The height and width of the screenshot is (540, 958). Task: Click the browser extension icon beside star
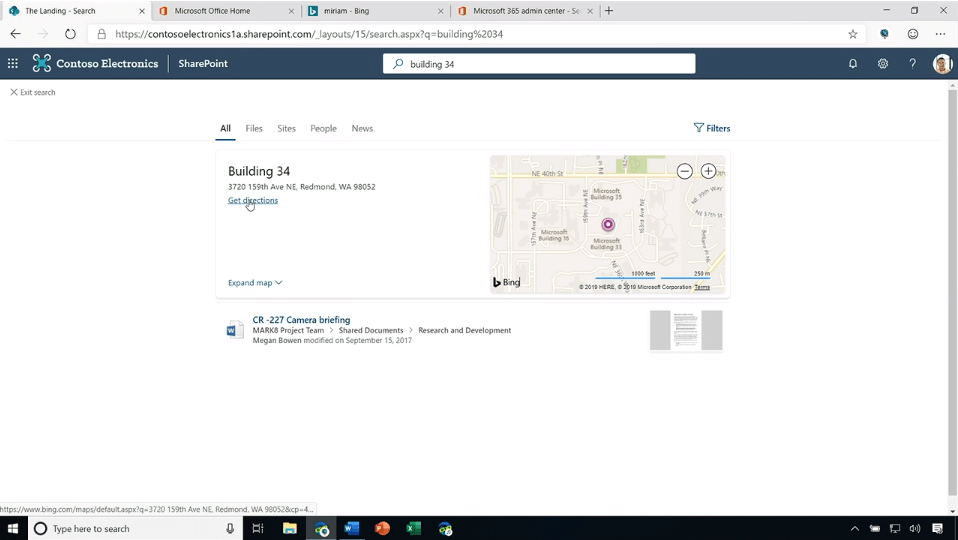tap(884, 34)
